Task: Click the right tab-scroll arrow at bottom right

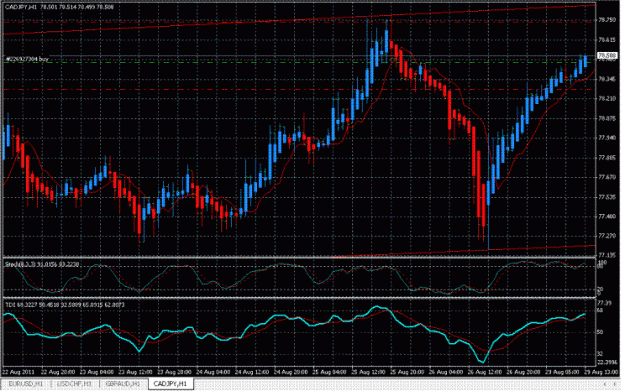Action: 614,384
